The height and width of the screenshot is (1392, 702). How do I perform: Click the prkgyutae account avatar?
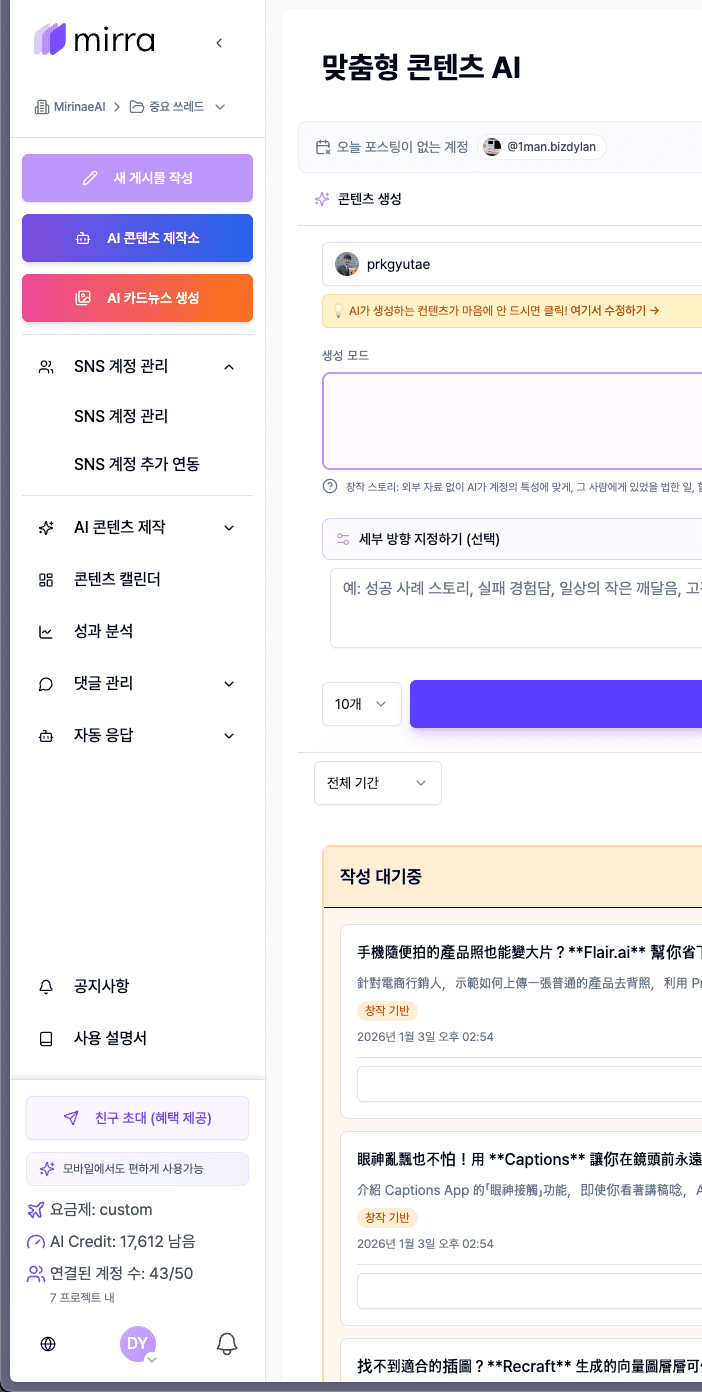[347, 264]
